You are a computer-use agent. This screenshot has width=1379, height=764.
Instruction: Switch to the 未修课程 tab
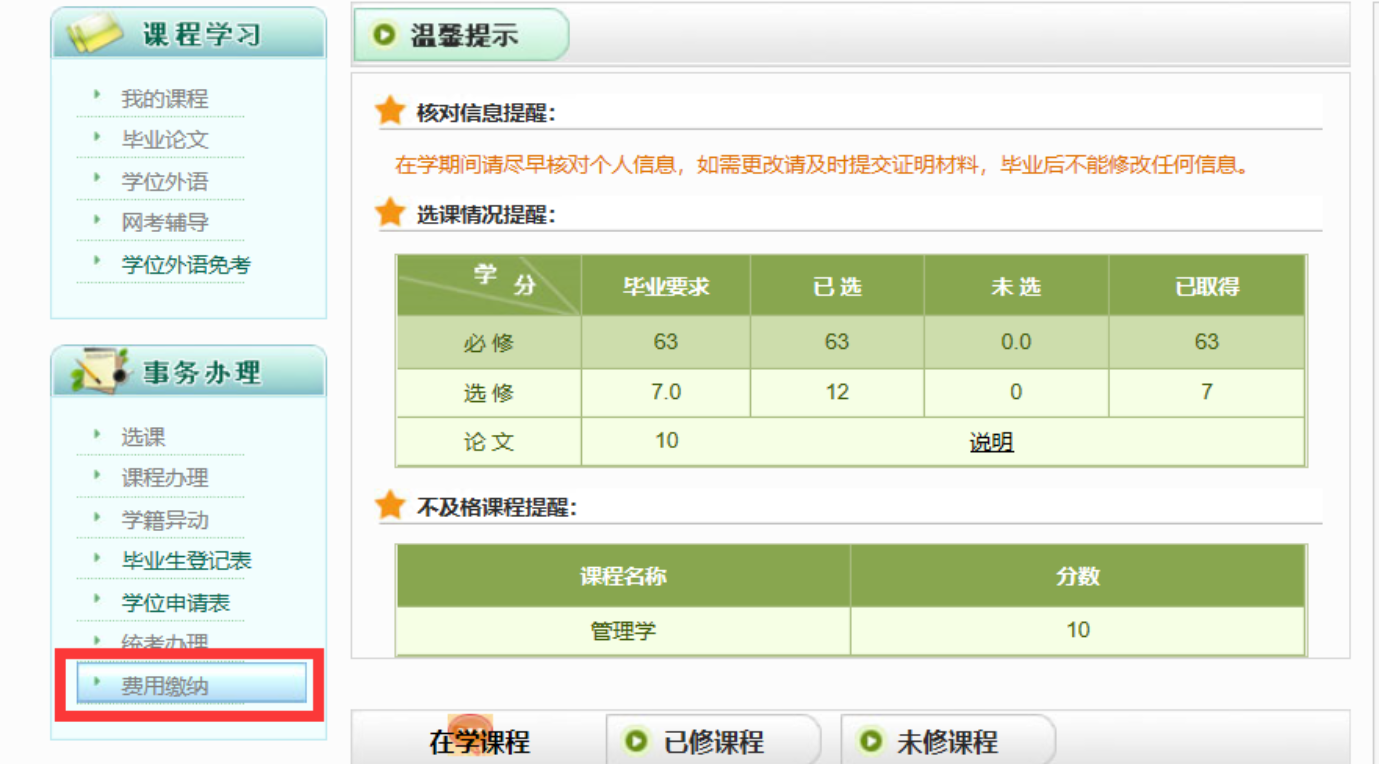946,742
